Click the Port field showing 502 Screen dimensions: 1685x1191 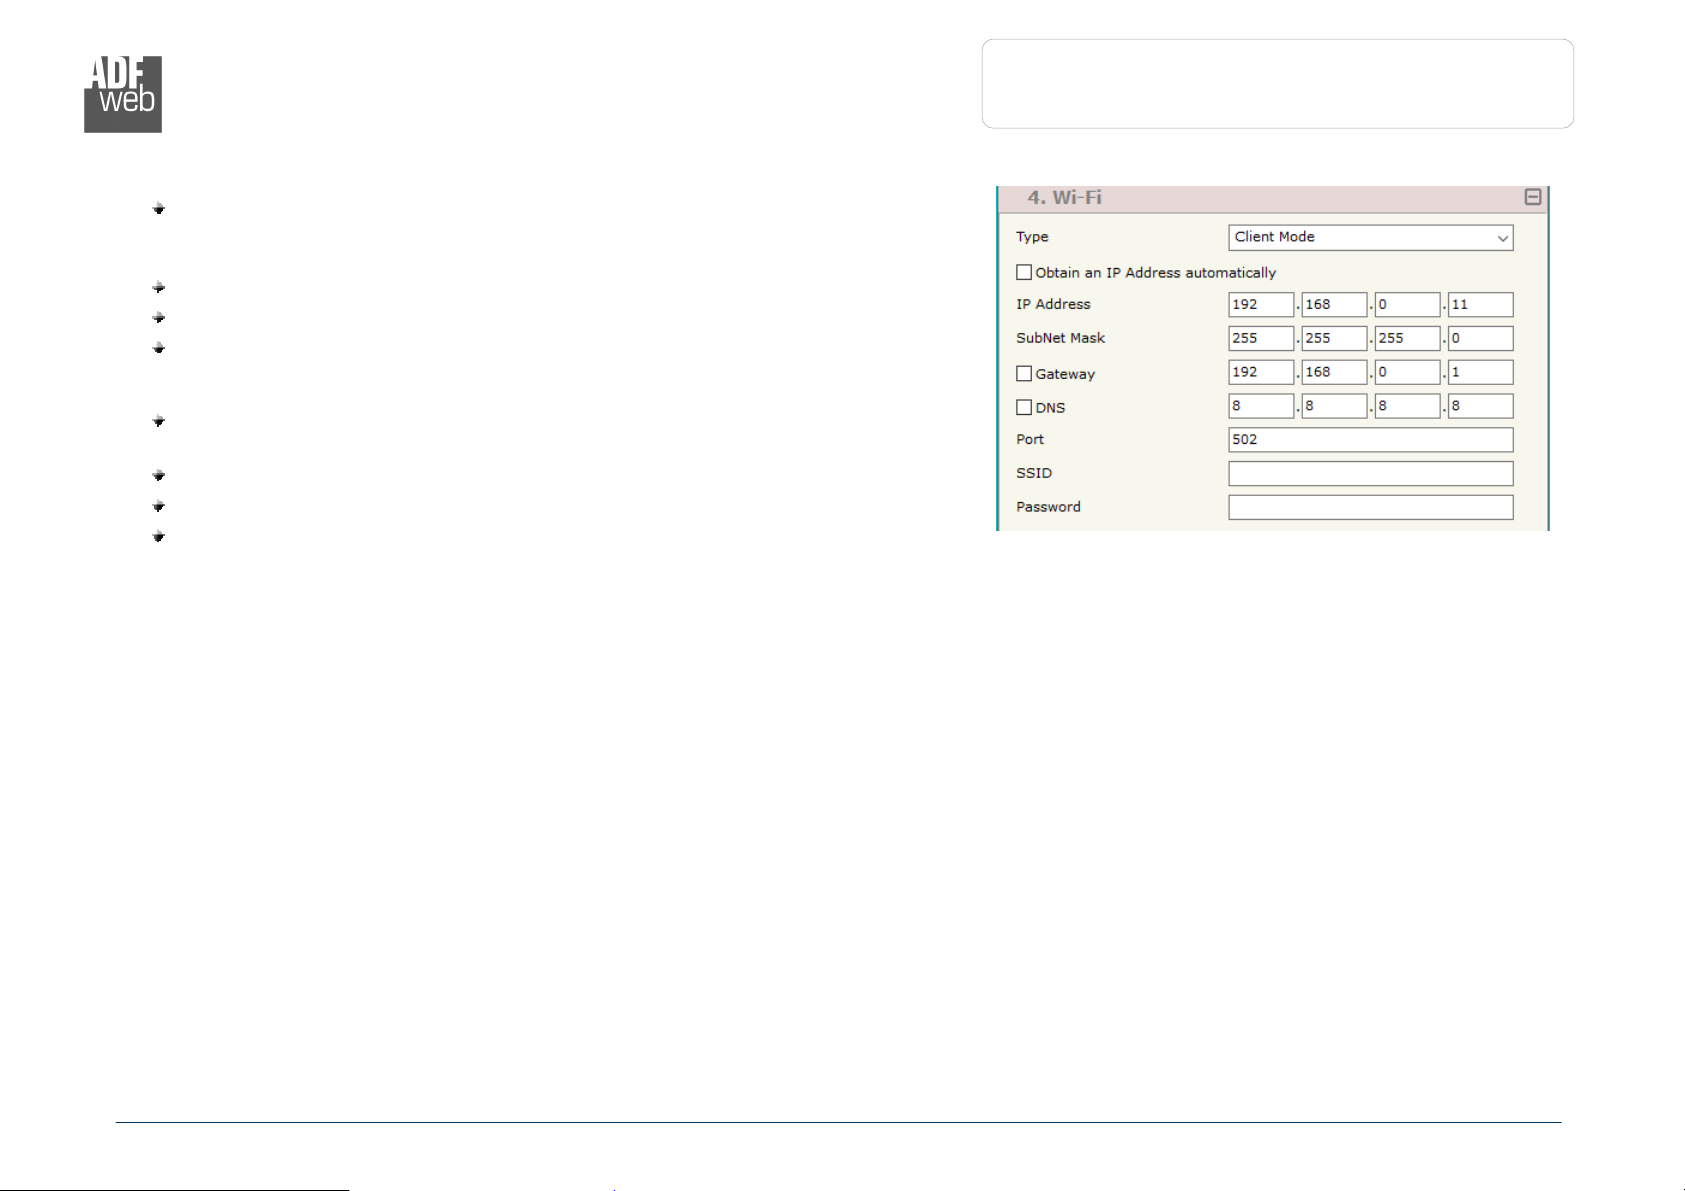(1370, 440)
